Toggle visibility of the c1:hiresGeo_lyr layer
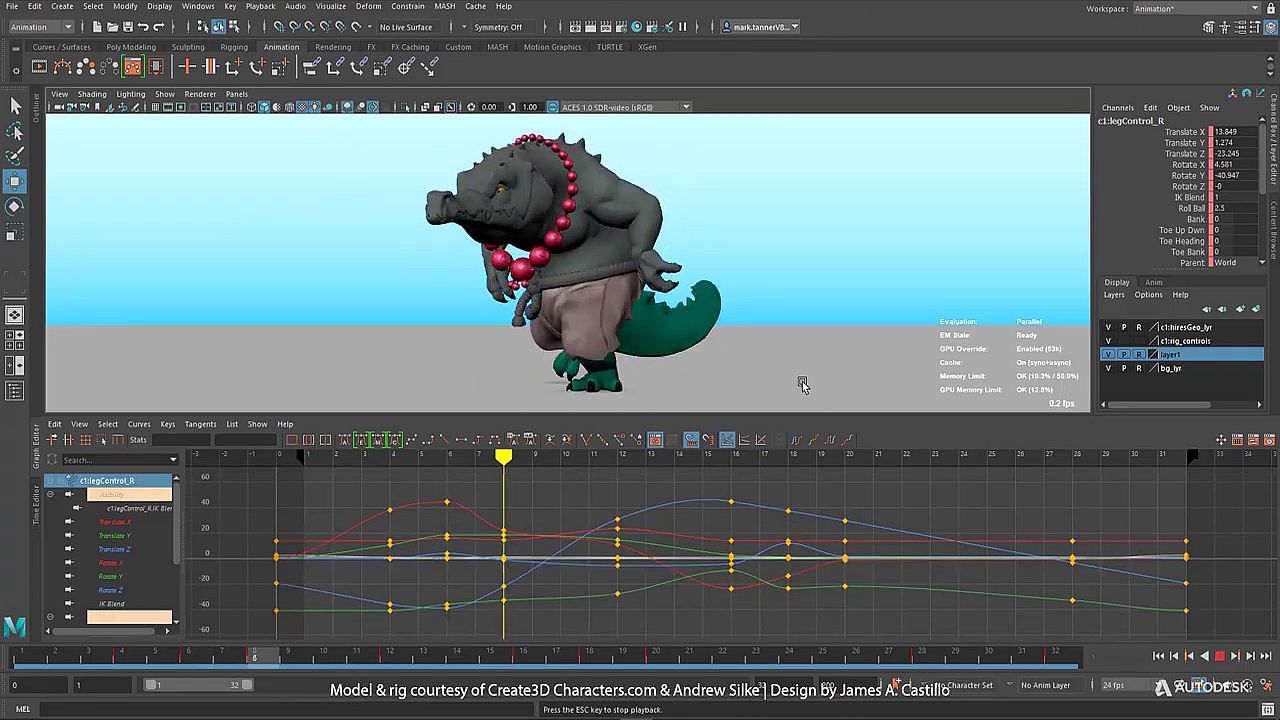This screenshot has width=1280, height=720. (x=1108, y=327)
